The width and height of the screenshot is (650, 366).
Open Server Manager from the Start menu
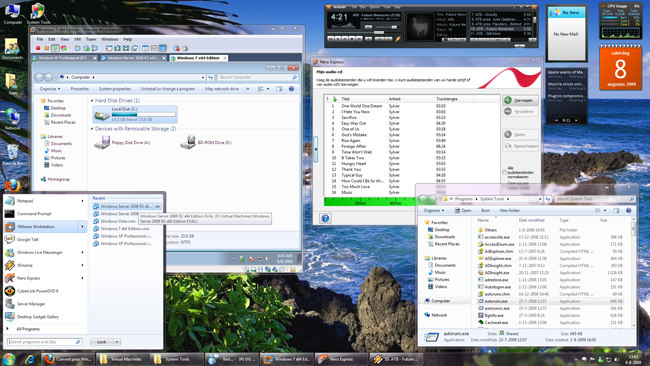point(45,304)
